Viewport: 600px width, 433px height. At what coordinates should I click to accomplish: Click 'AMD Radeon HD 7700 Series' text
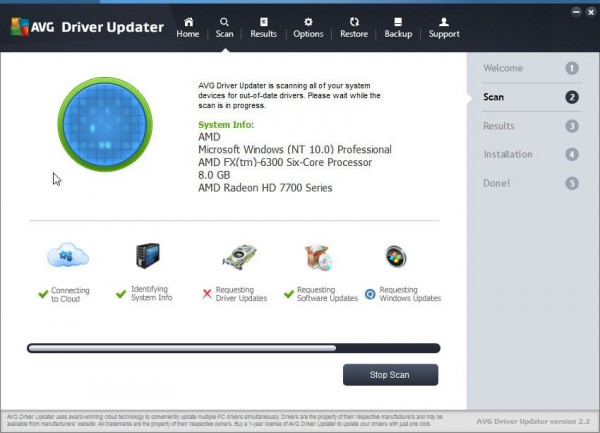[265, 188]
